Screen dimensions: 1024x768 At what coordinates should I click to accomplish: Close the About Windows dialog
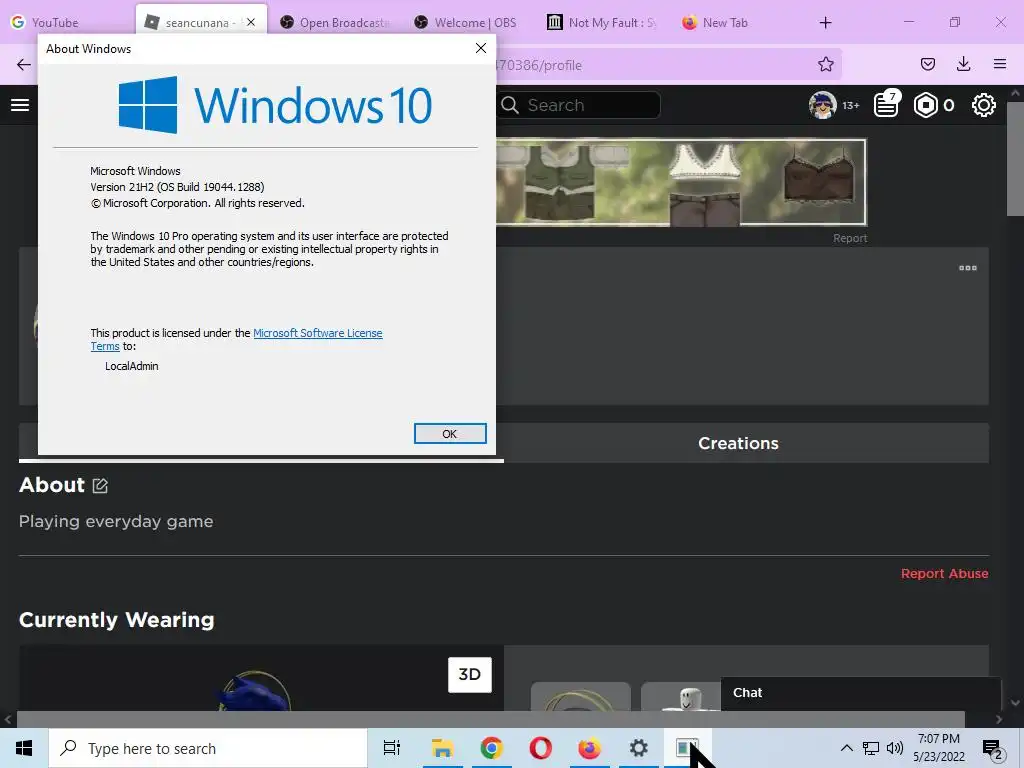point(481,48)
